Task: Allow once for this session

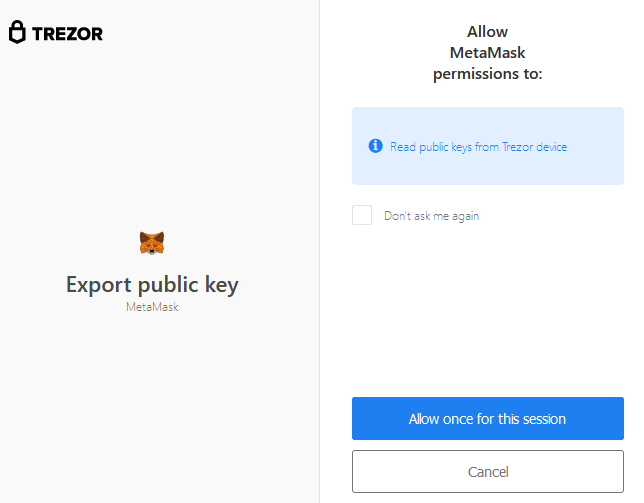Action: 488,418
